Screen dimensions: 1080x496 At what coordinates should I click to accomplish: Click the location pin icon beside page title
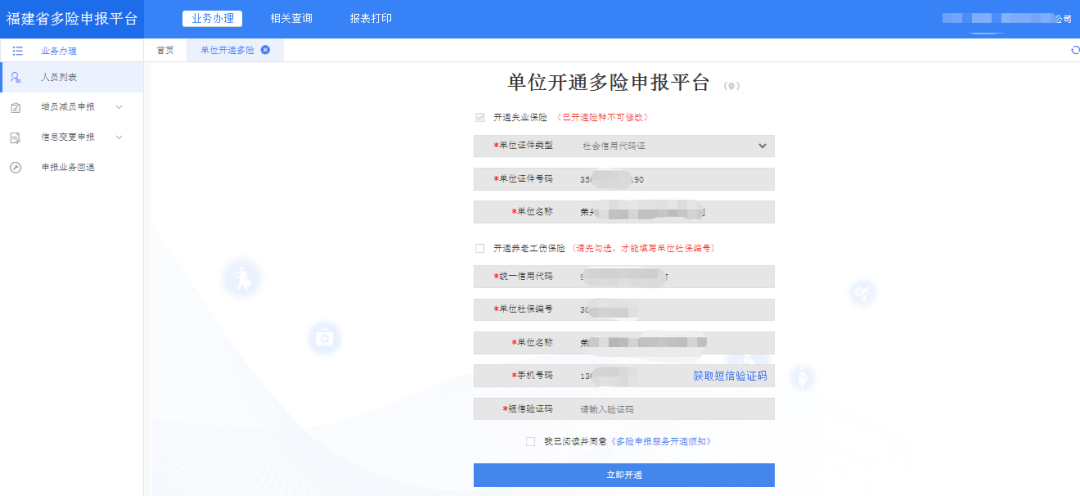click(x=731, y=86)
